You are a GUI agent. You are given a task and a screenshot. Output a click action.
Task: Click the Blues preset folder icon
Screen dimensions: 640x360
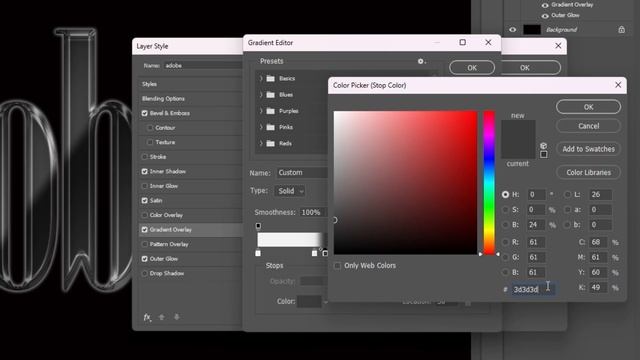tap(271, 95)
